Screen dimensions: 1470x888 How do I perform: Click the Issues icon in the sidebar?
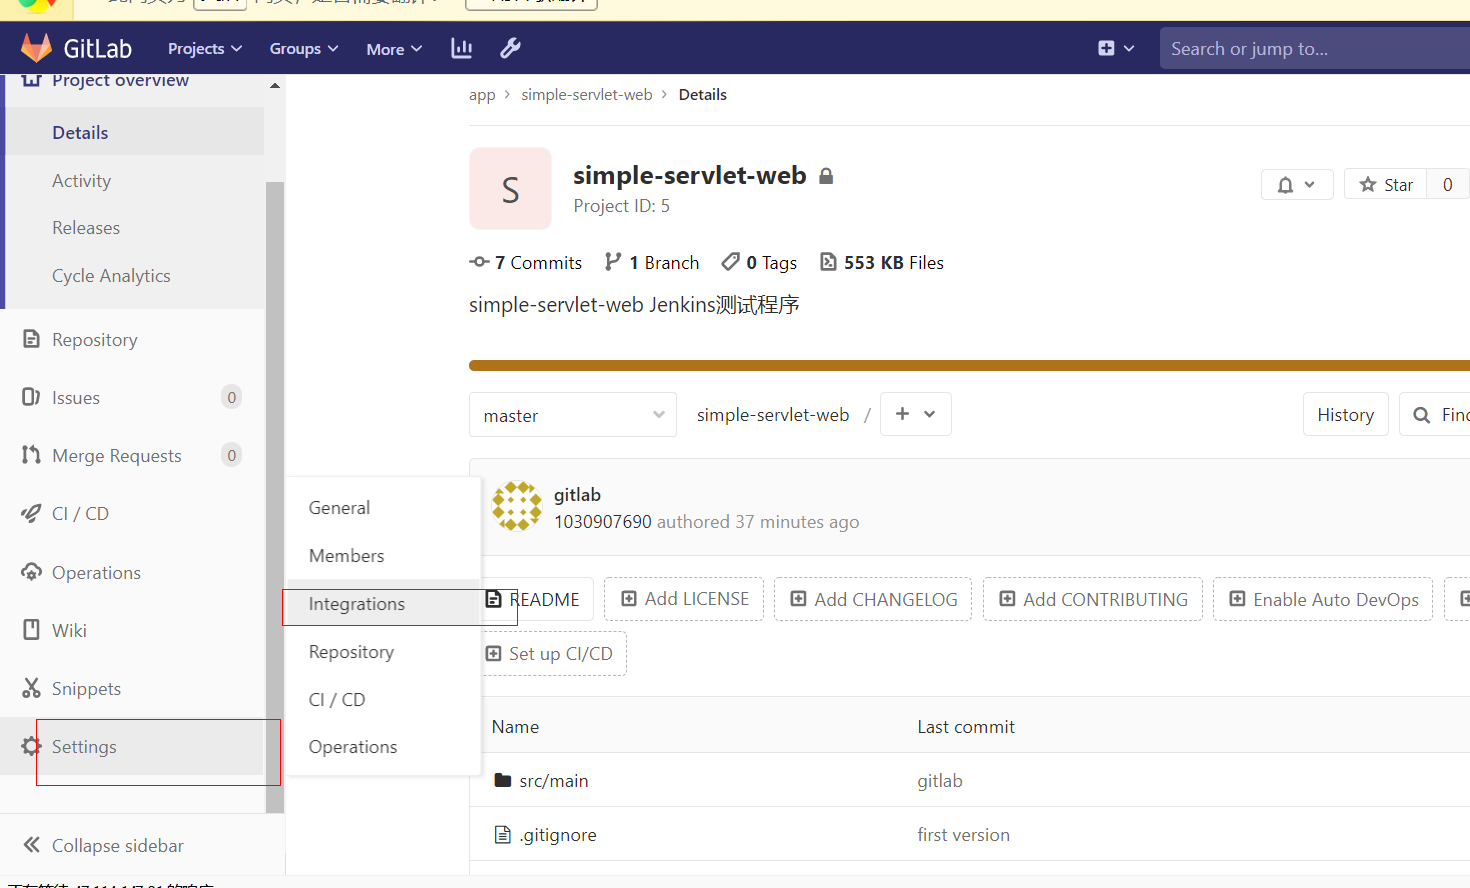[x=32, y=397]
